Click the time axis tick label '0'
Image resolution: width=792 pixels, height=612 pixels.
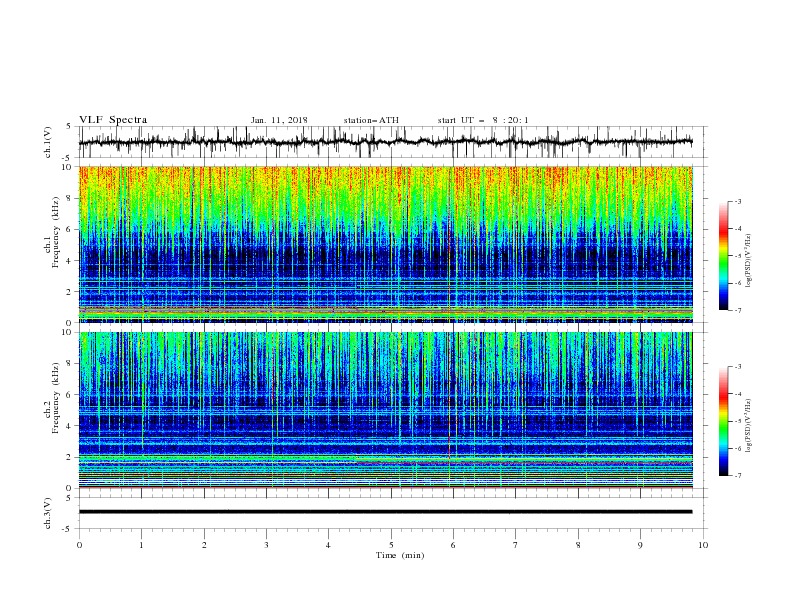(79, 545)
